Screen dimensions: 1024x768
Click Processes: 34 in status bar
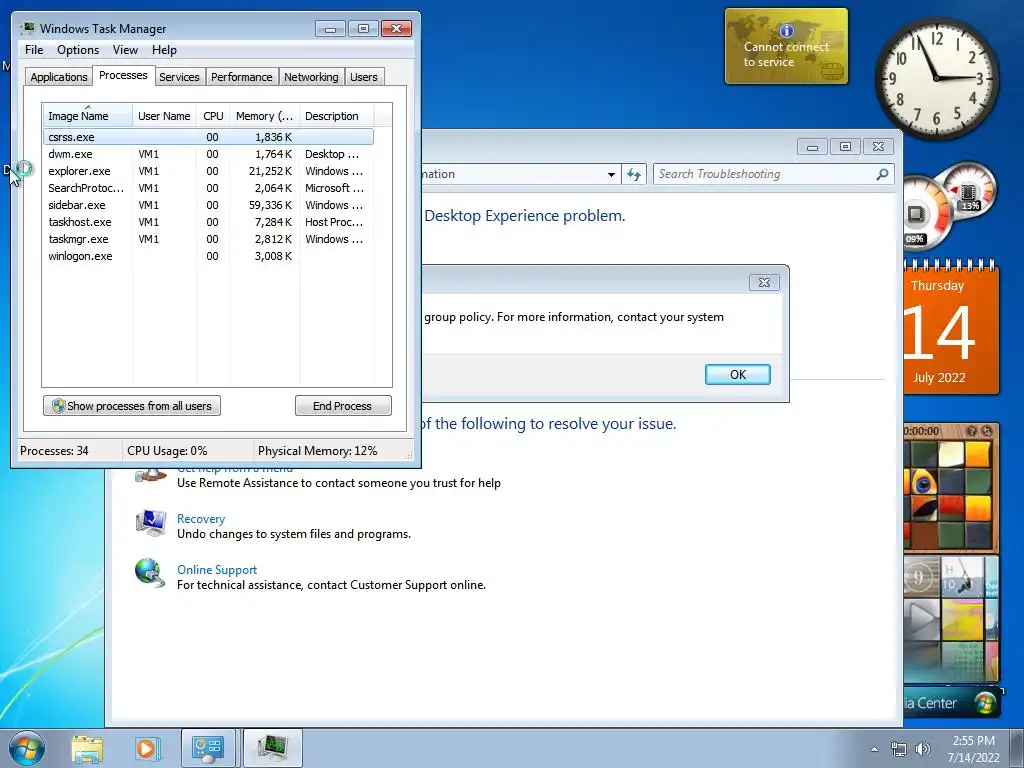click(54, 451)
